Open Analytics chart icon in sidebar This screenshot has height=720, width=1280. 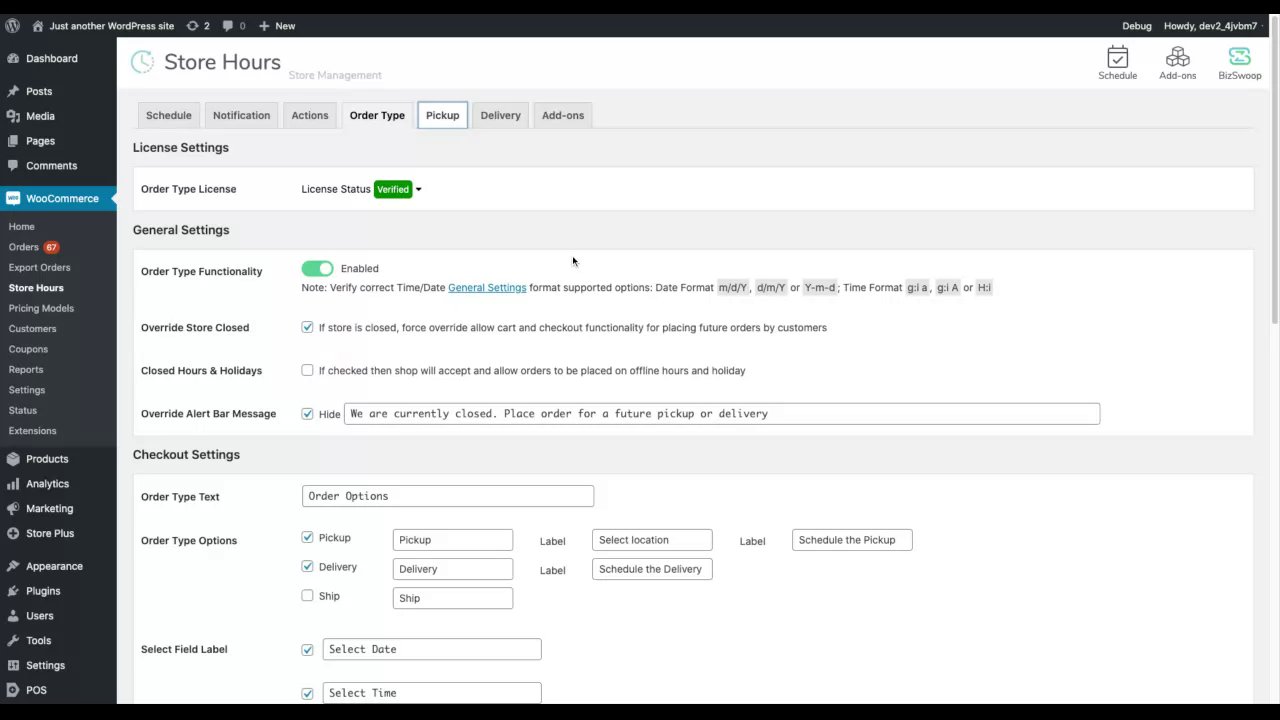[x=13, y=484]
